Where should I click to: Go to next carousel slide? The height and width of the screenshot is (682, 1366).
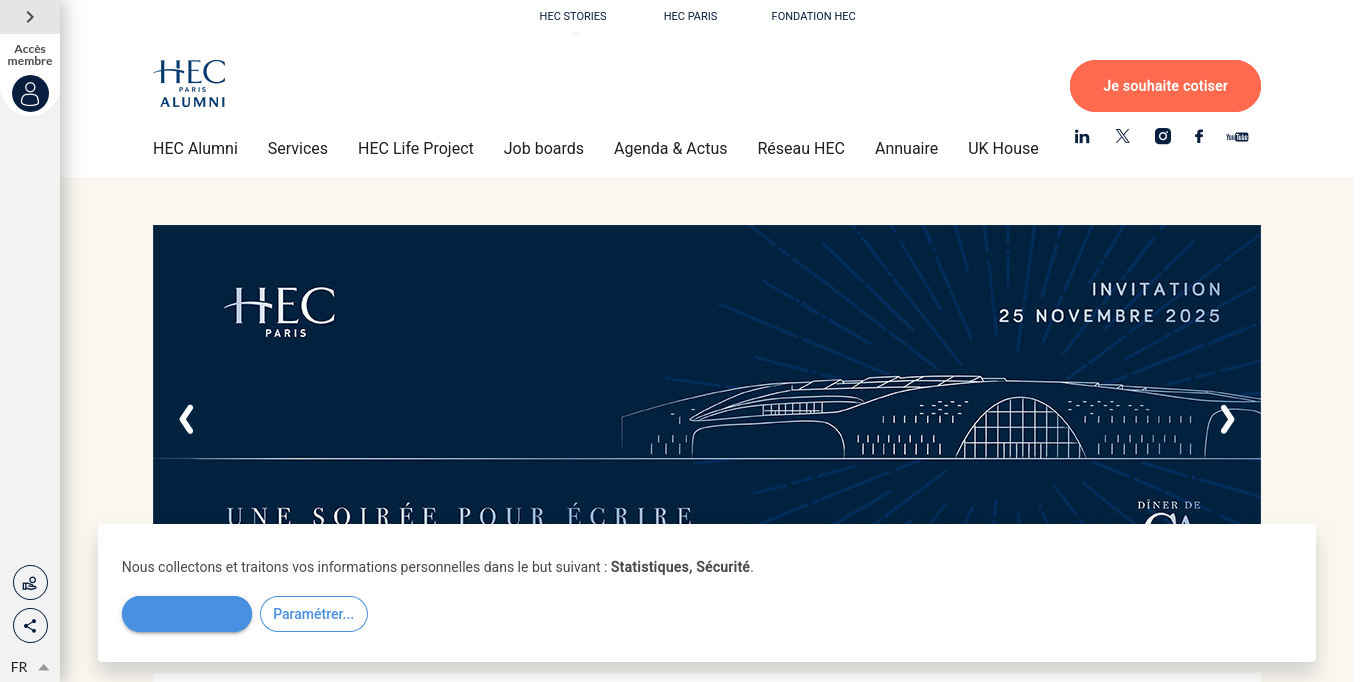pyautogui.click(x=1227, y=420)
